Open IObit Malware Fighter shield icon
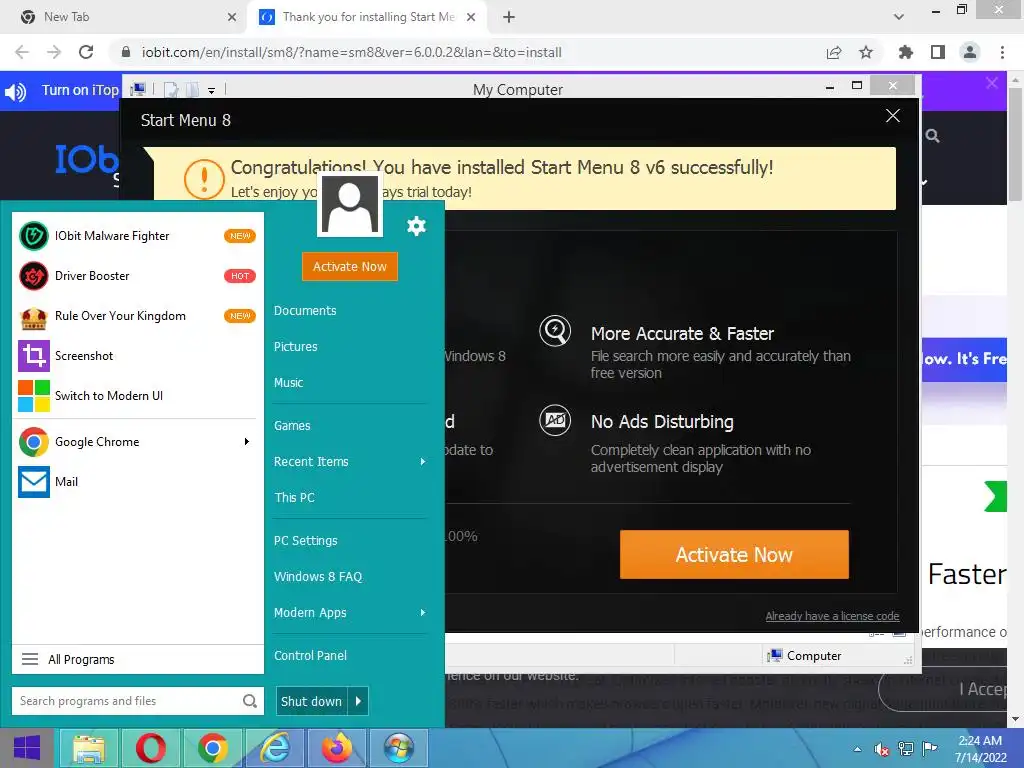Viewport: 1024px width, 768px height. 33,236
